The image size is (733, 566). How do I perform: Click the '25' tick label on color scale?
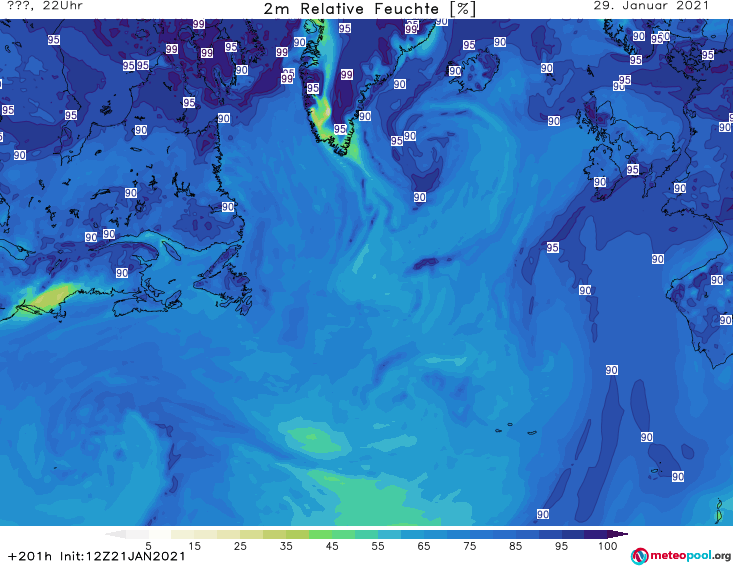(240, 546)
